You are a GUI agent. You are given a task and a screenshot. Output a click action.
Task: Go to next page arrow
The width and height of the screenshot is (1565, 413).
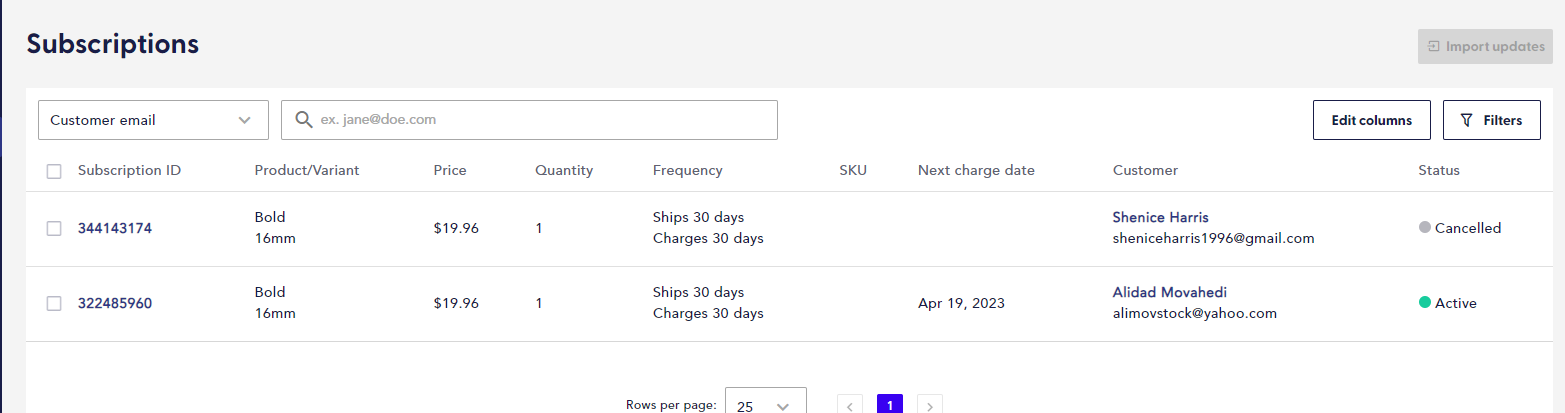coord(930,404)
